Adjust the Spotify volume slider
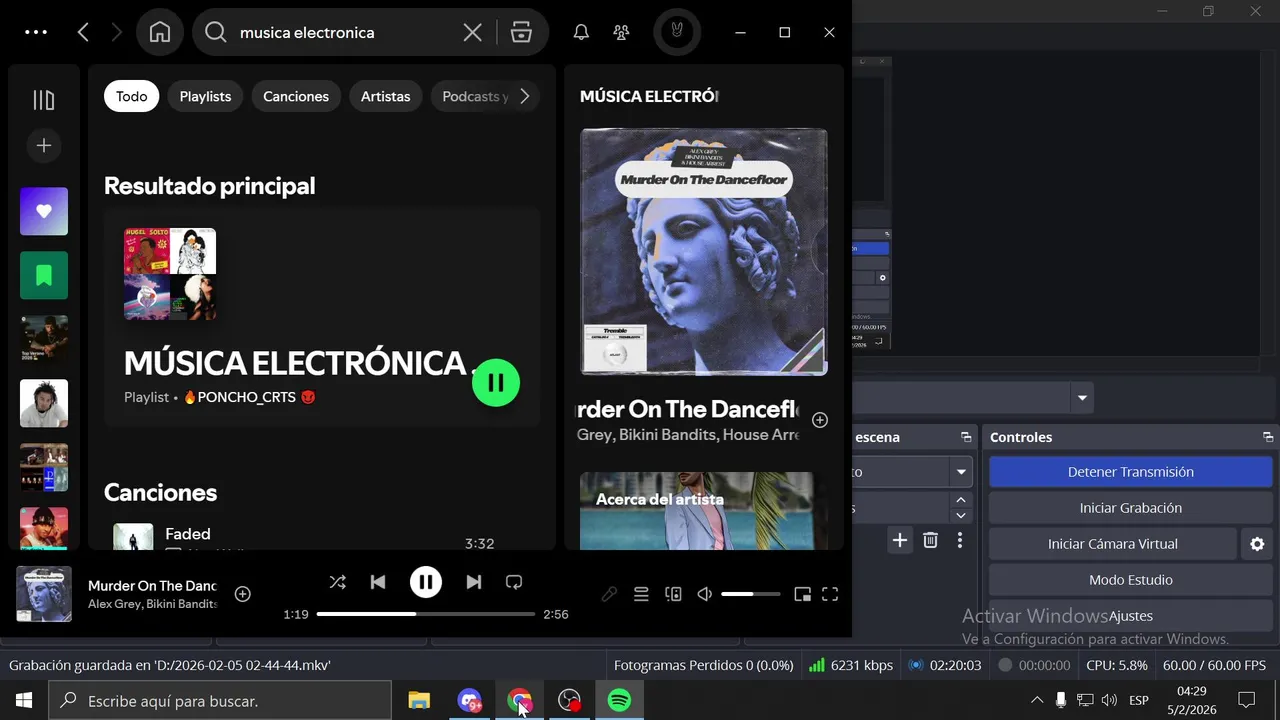Viewport: 1280px width, 720px height. click(x=751, y=594)
